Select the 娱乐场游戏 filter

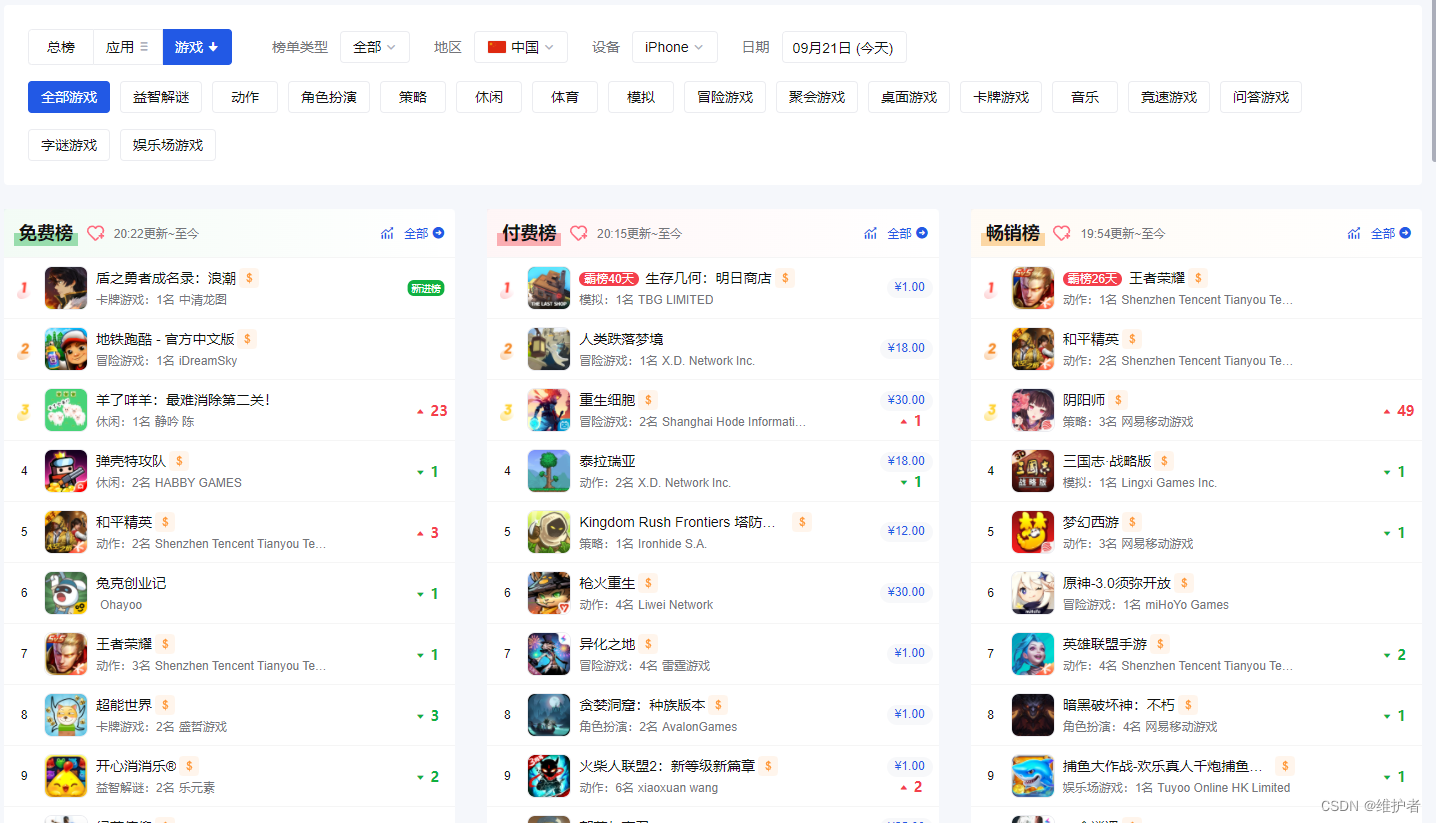point(168,145)
